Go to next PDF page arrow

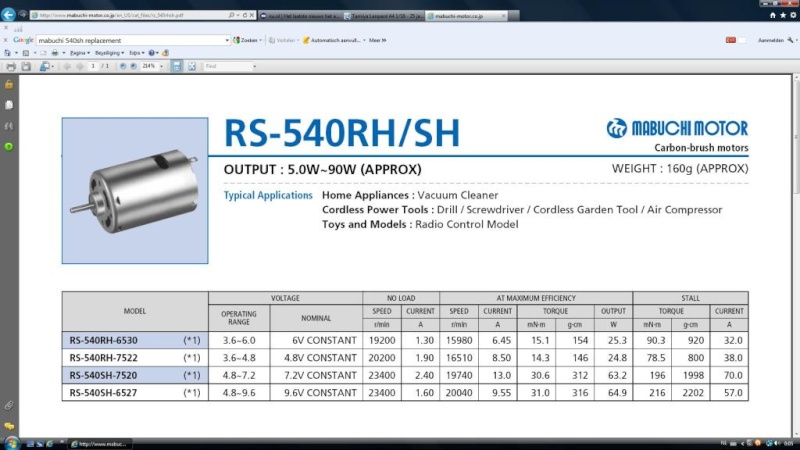coord(80,66)
